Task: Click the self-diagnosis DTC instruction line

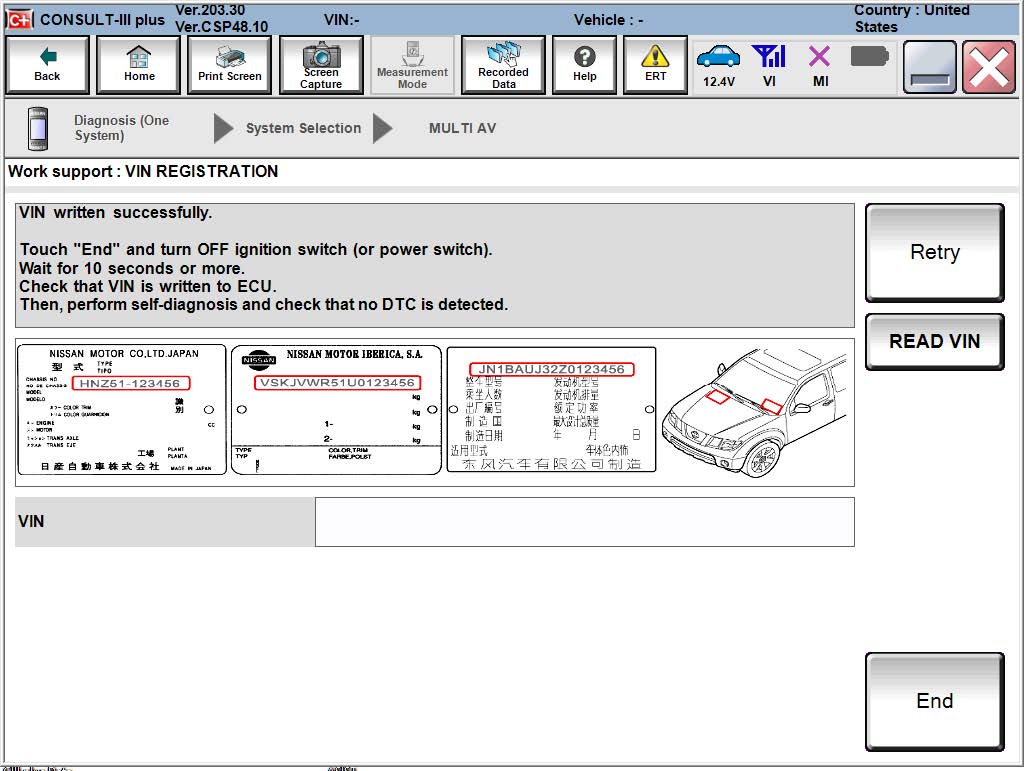Action: [x=264, y=305]
